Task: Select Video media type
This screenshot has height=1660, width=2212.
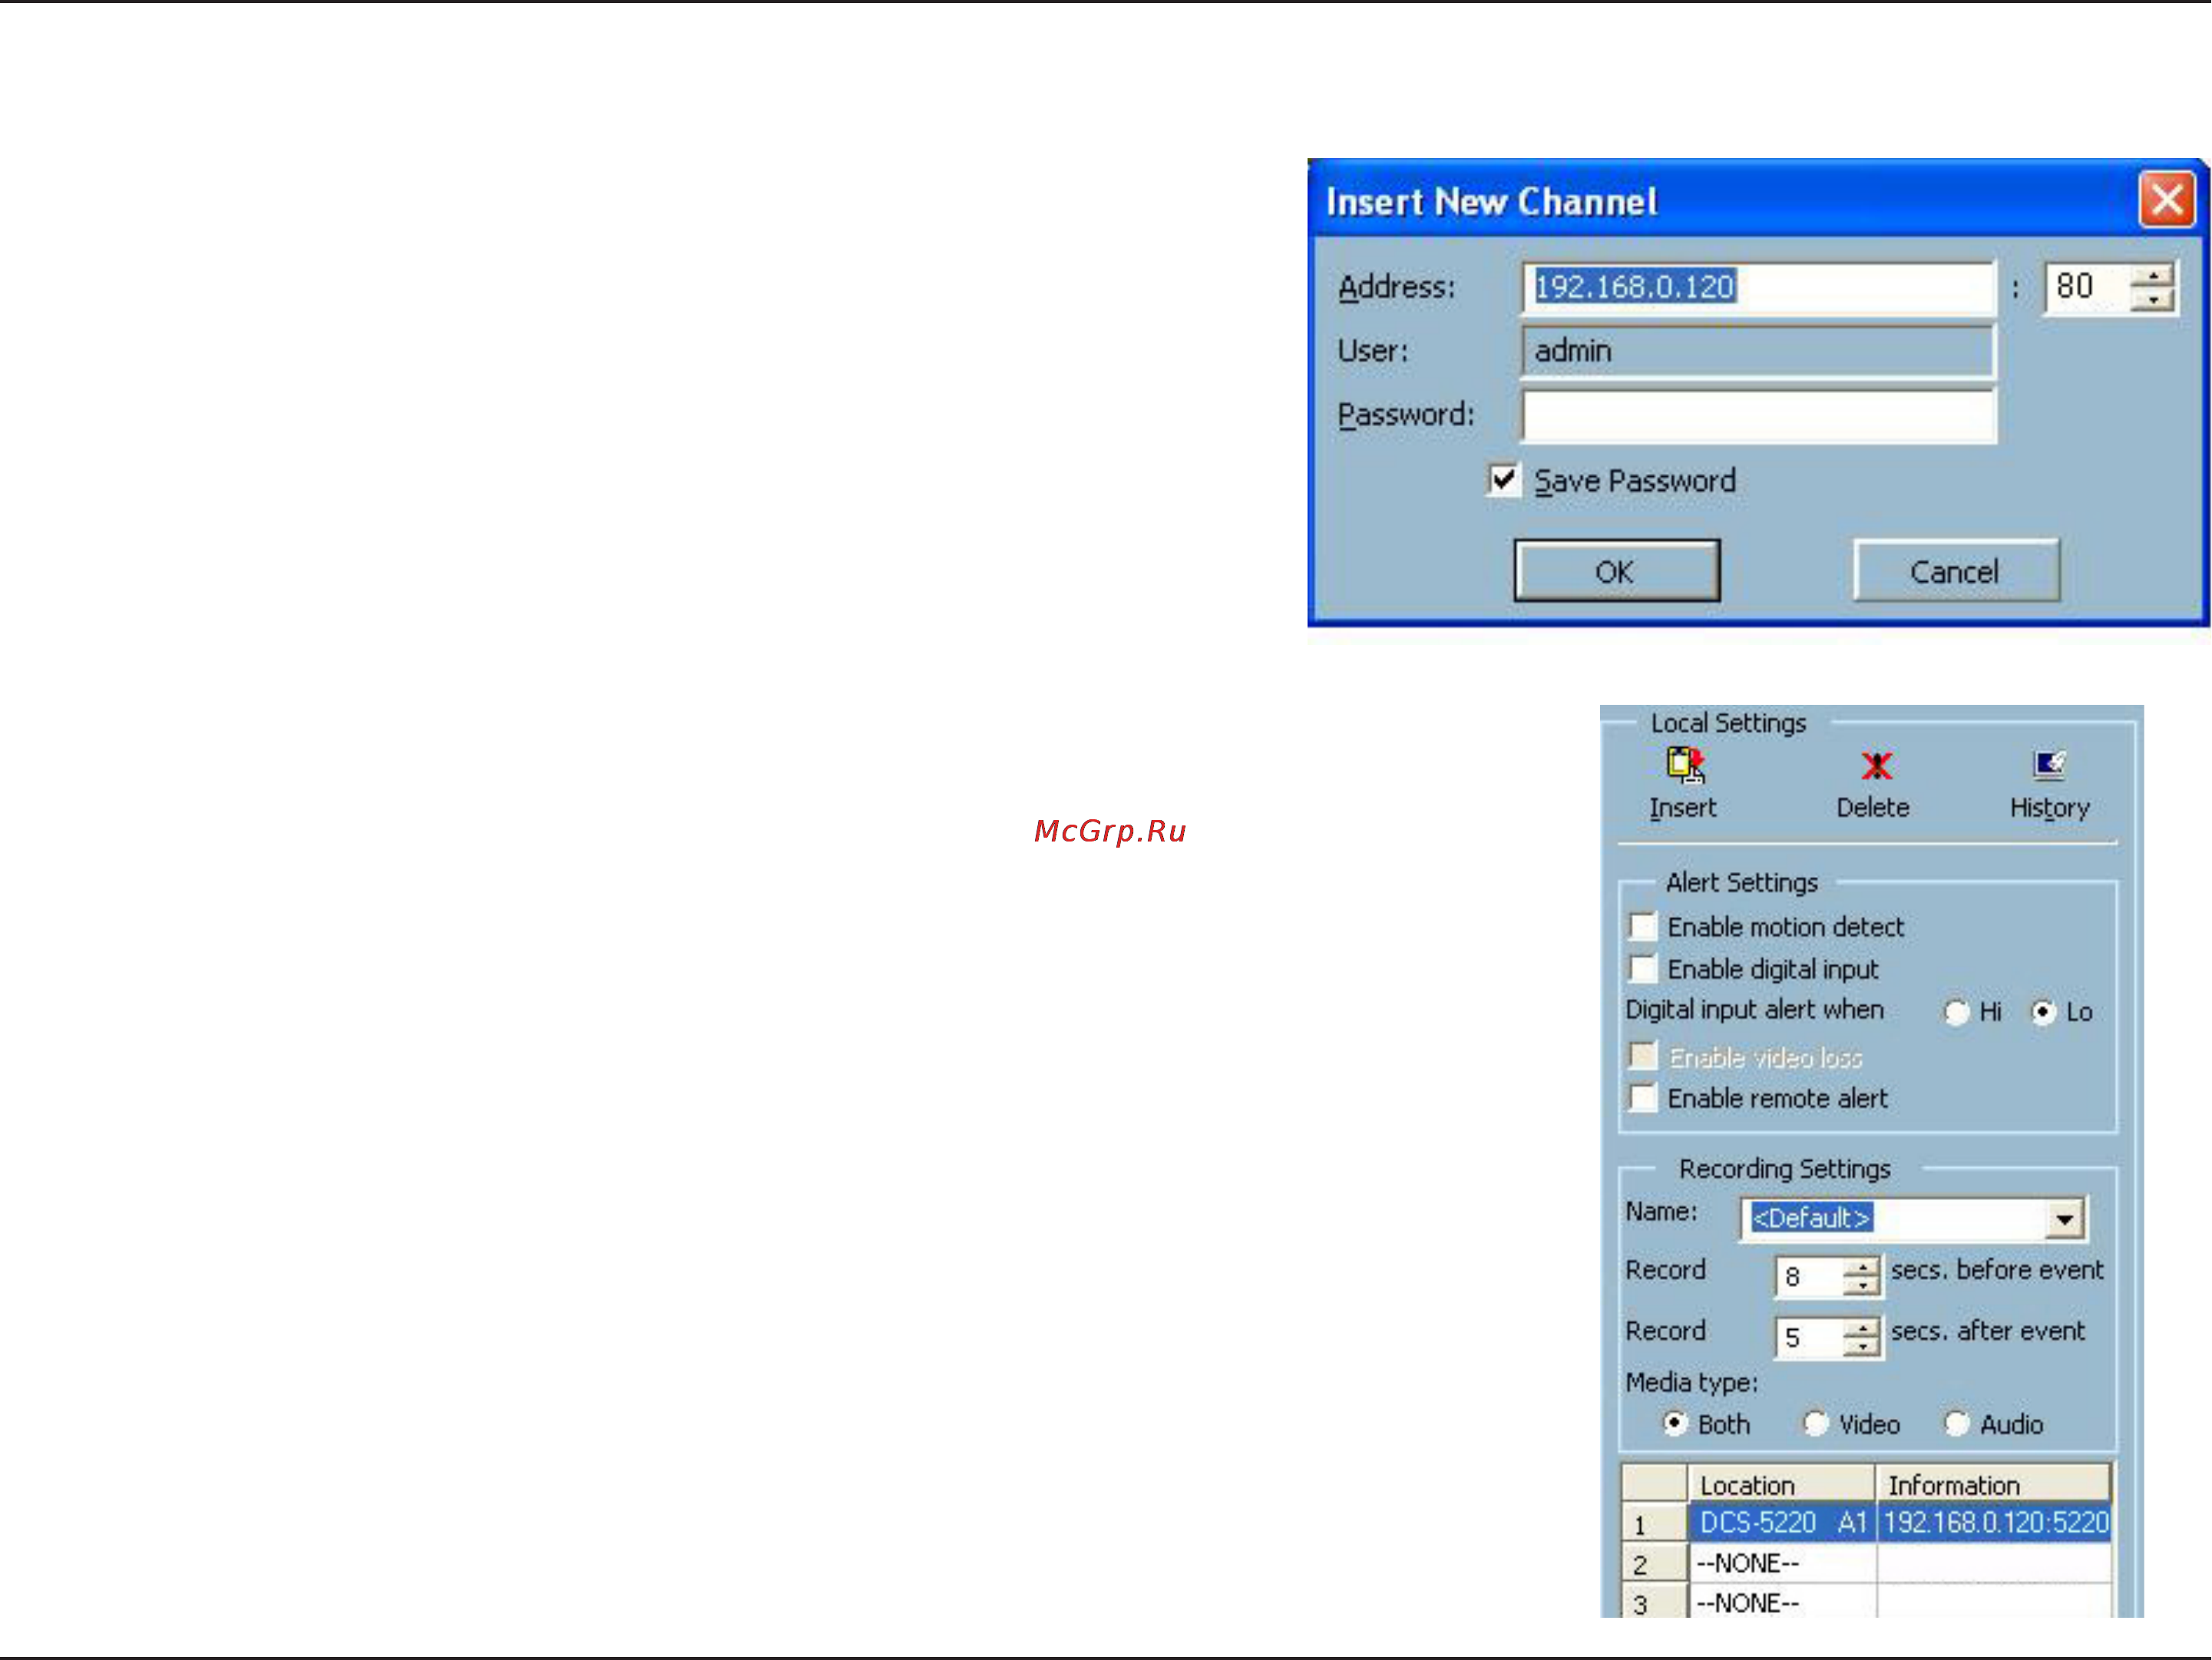Action: tap(1815, 1423)
